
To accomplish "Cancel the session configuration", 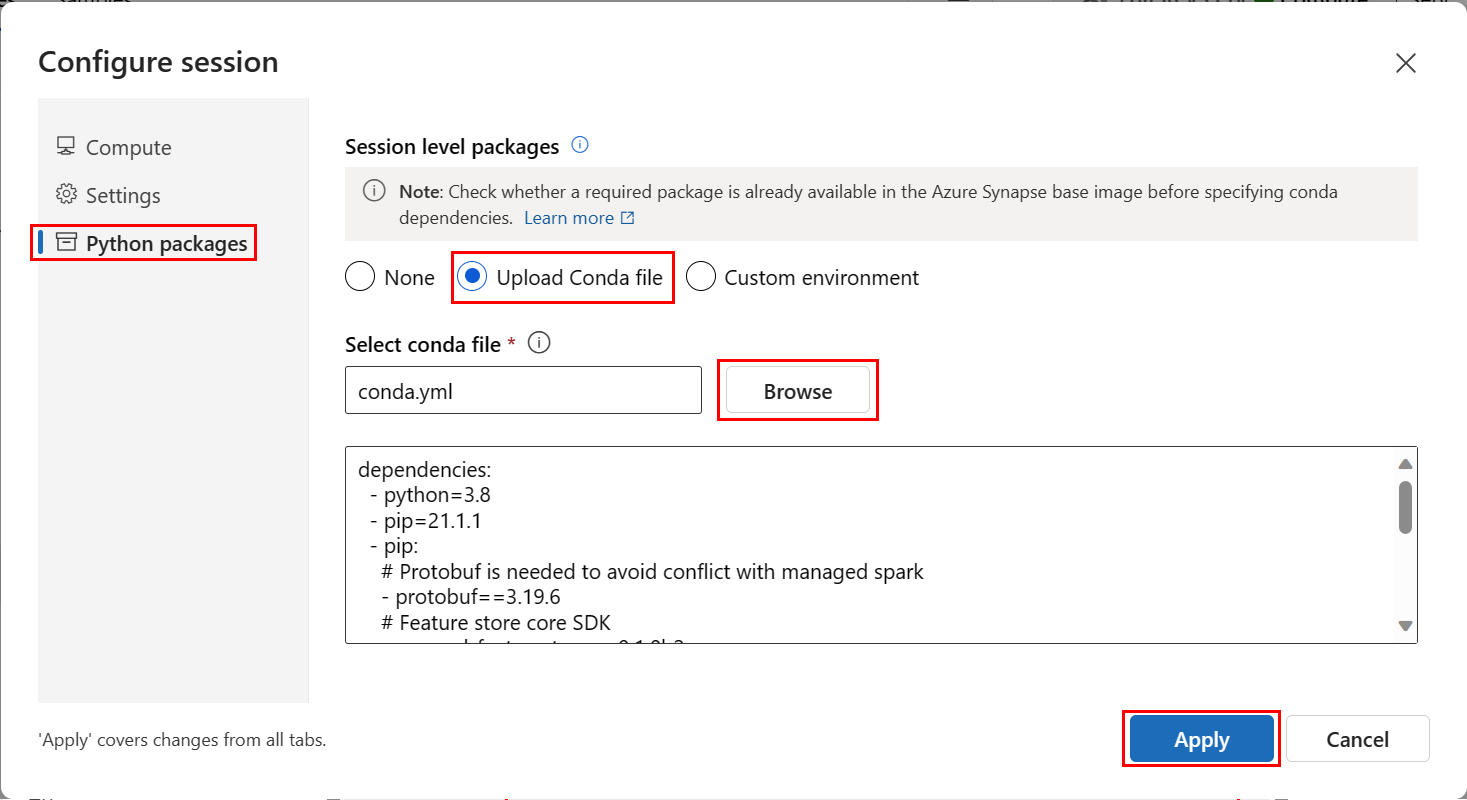I will [1357, 739].
